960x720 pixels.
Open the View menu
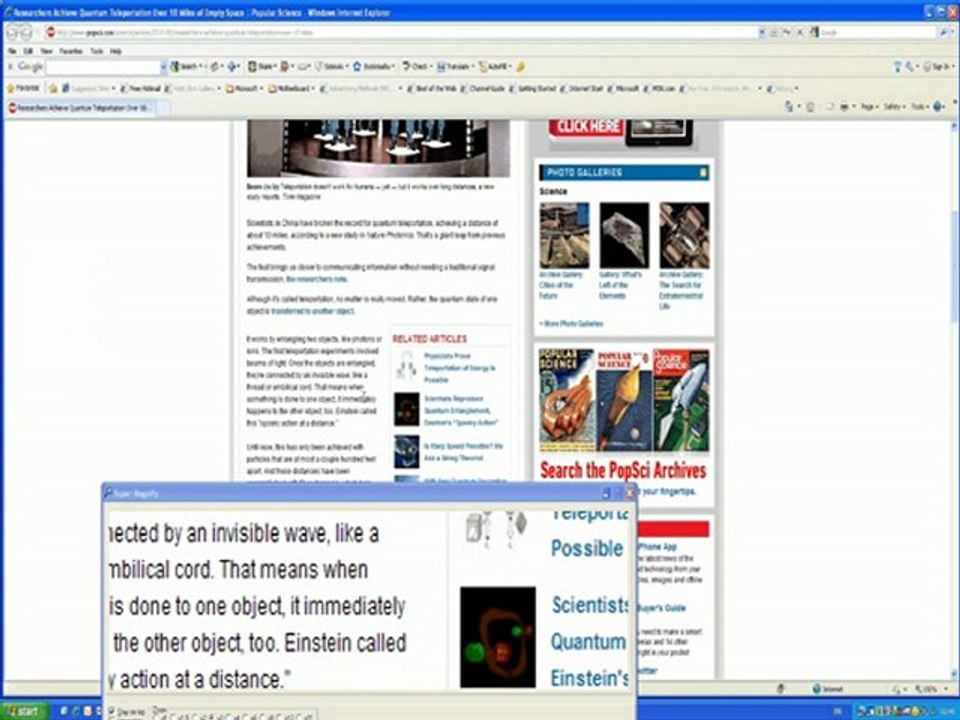[x=47, y=51]
